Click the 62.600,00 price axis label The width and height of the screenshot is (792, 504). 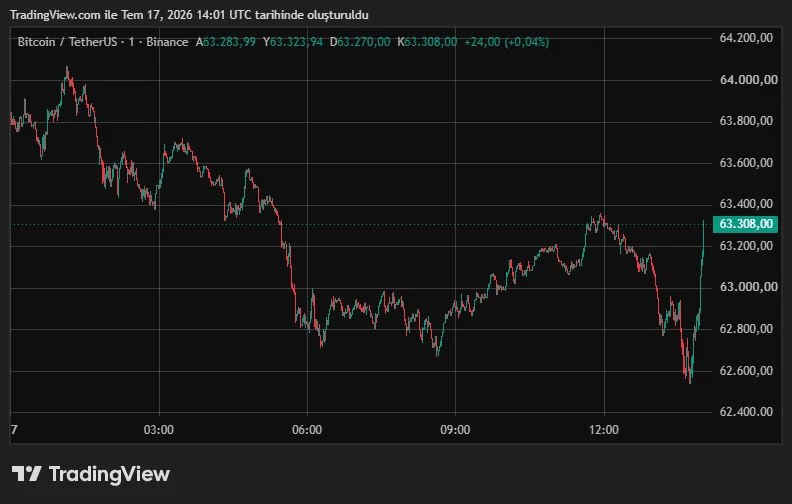746,371
